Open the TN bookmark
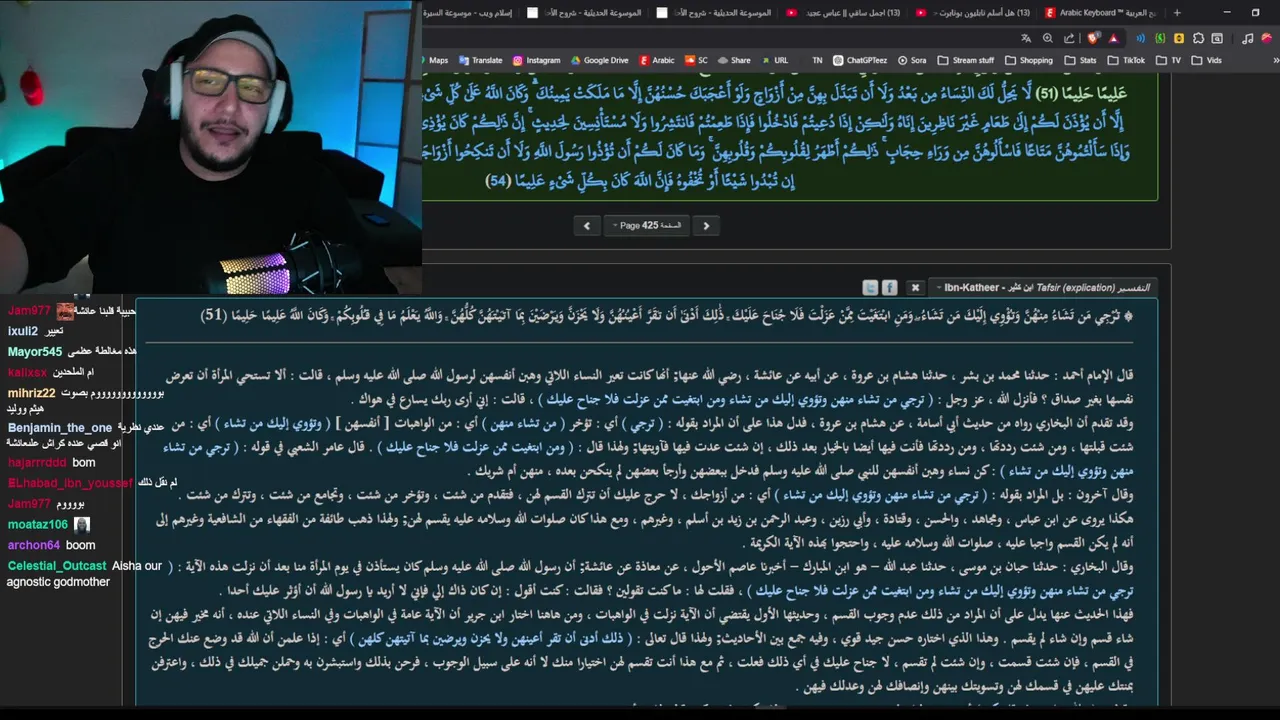The width and height of the screenshot is (1280, 720). 818,60
